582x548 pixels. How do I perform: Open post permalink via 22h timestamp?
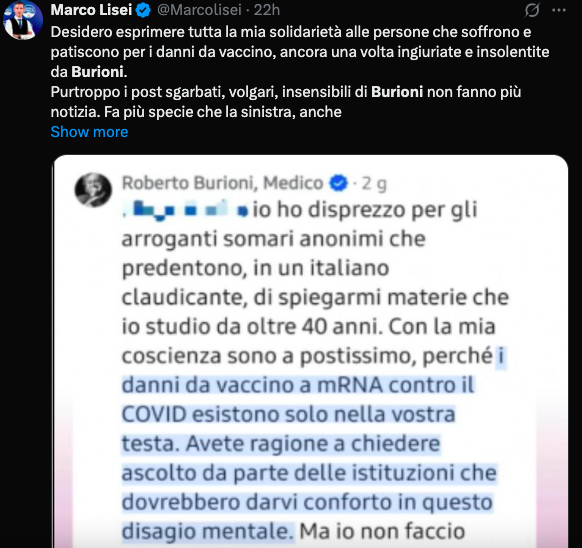coord(267,10)
